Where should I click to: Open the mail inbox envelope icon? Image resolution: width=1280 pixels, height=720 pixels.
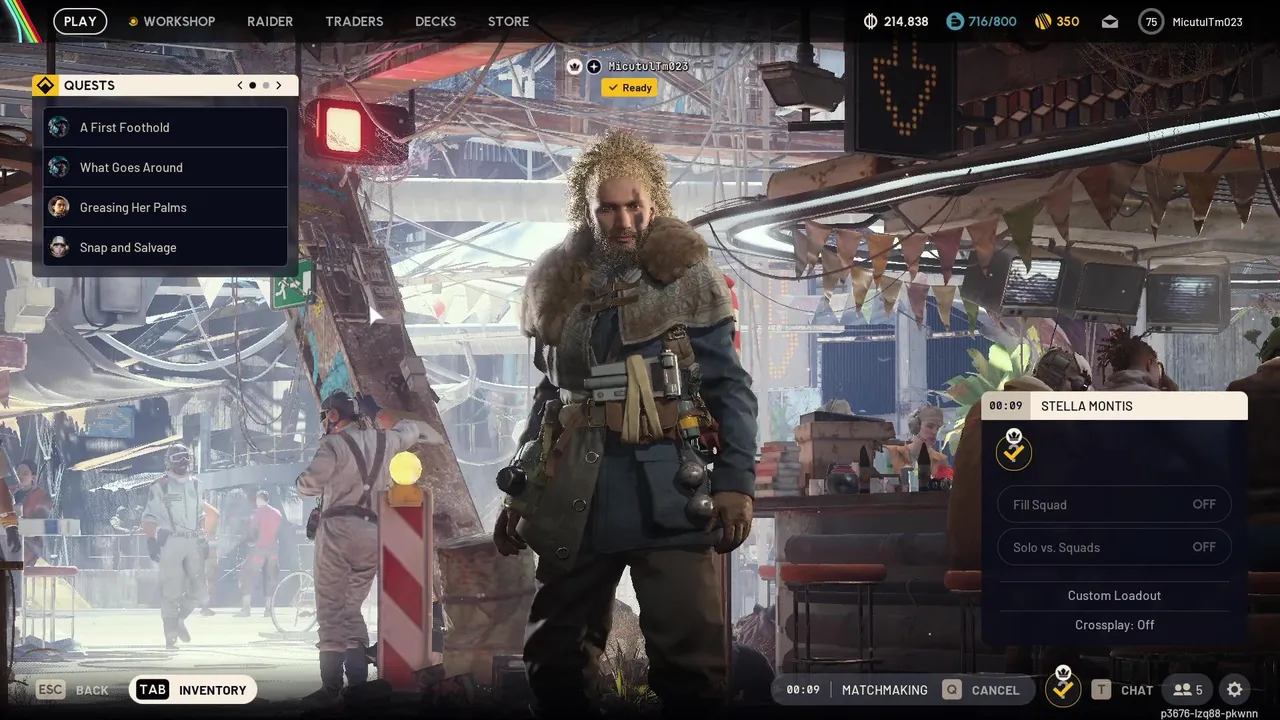pyautogui.click(x=1110, y=21)
